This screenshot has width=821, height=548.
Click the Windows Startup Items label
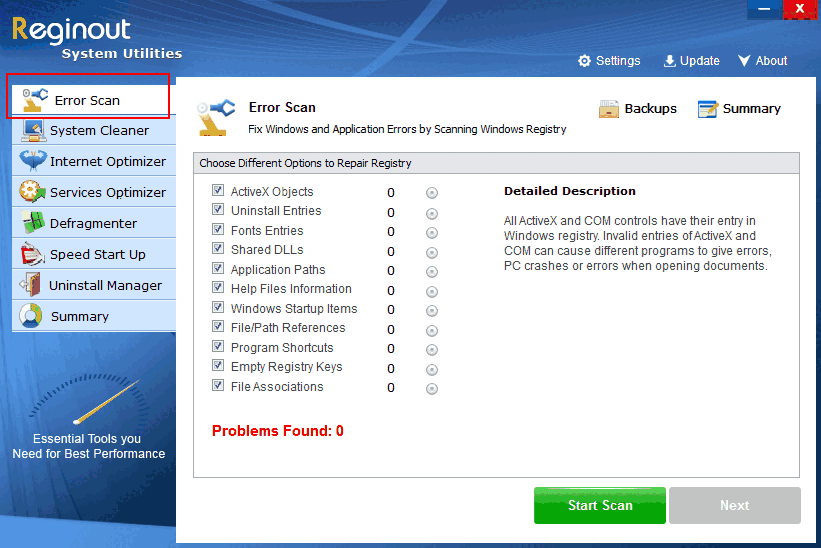(294, 308)
